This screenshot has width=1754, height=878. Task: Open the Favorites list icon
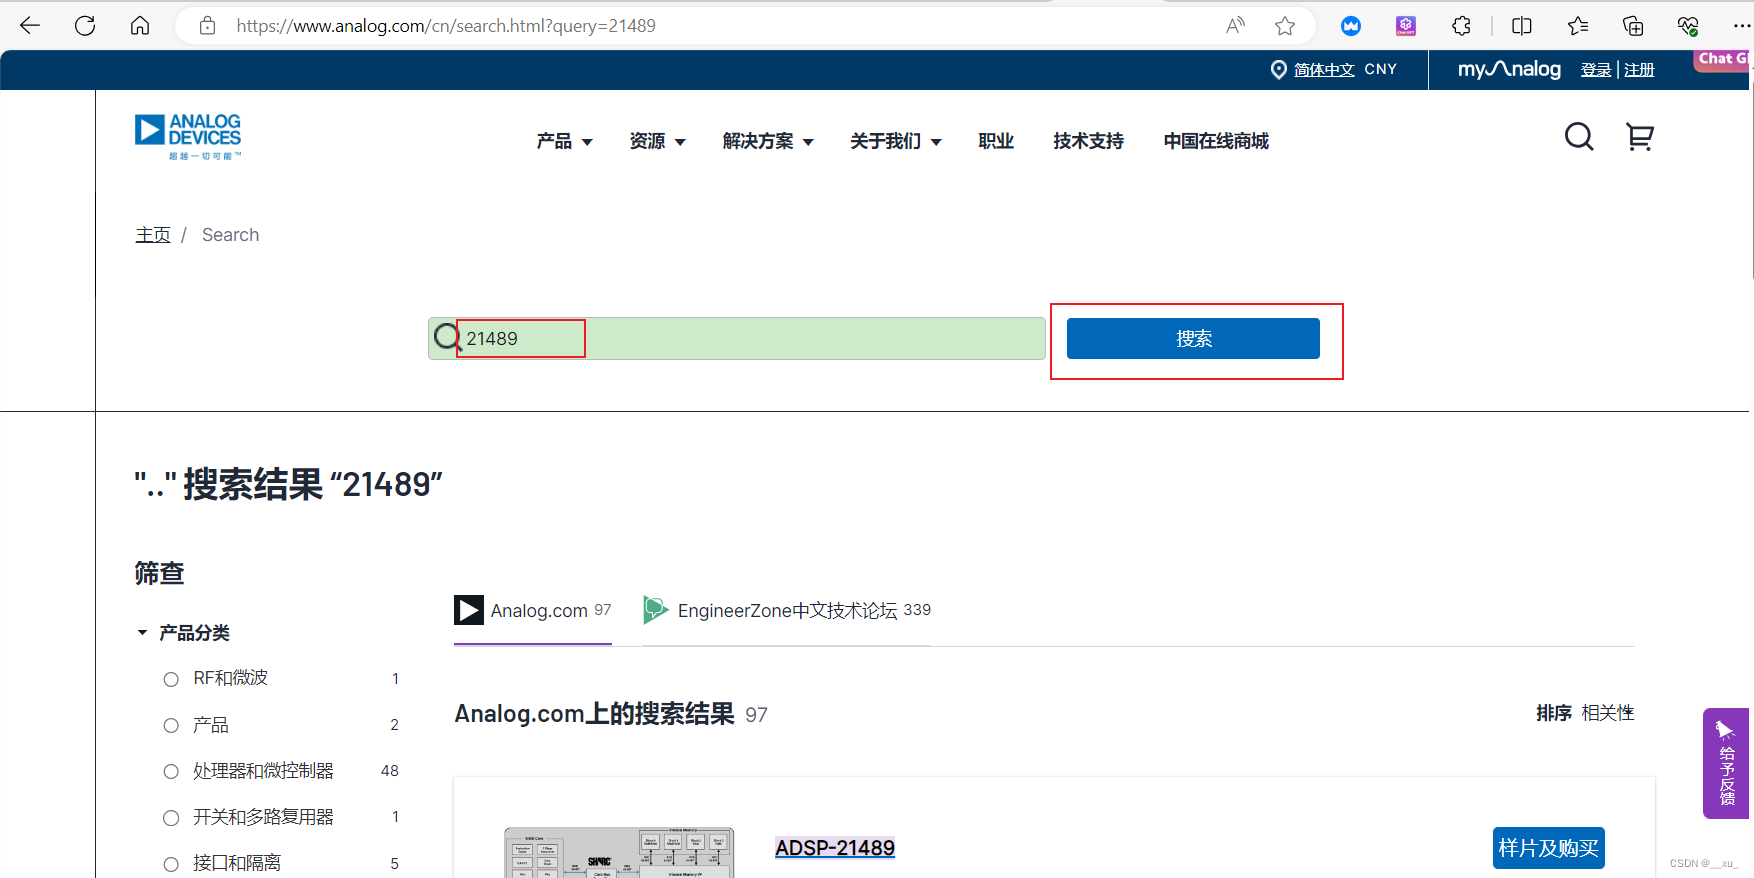pyautogui.click(x=1578, y=26)
